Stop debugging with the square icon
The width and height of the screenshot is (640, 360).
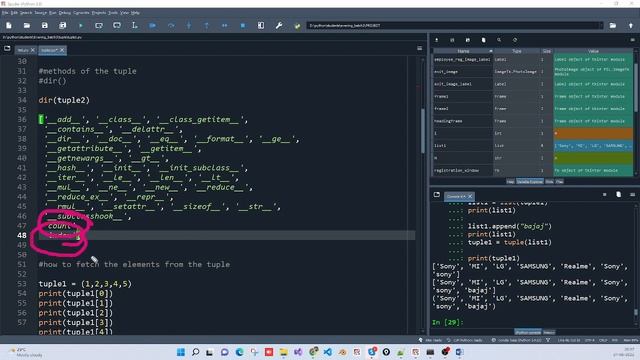tap(243, 25)
